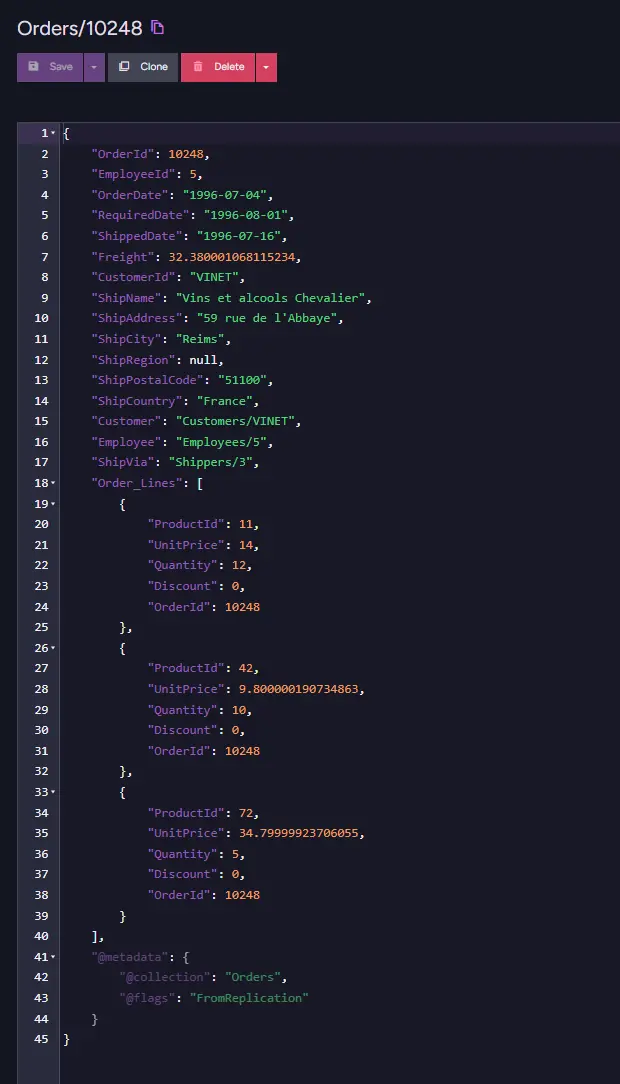The height and width of the screenshot is (1084, 620).
Task: Click the trash icon in Delete button
Action: pos(198,66)
